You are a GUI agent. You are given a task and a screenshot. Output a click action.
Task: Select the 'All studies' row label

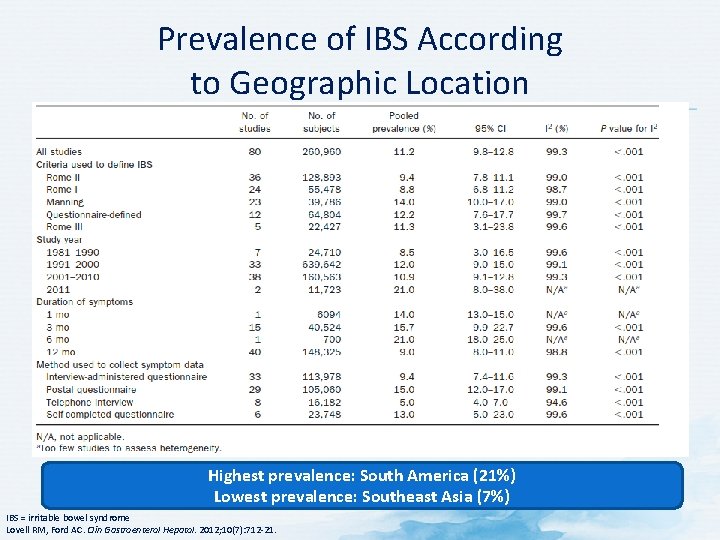pyautogui.click(x=59, y=152)
